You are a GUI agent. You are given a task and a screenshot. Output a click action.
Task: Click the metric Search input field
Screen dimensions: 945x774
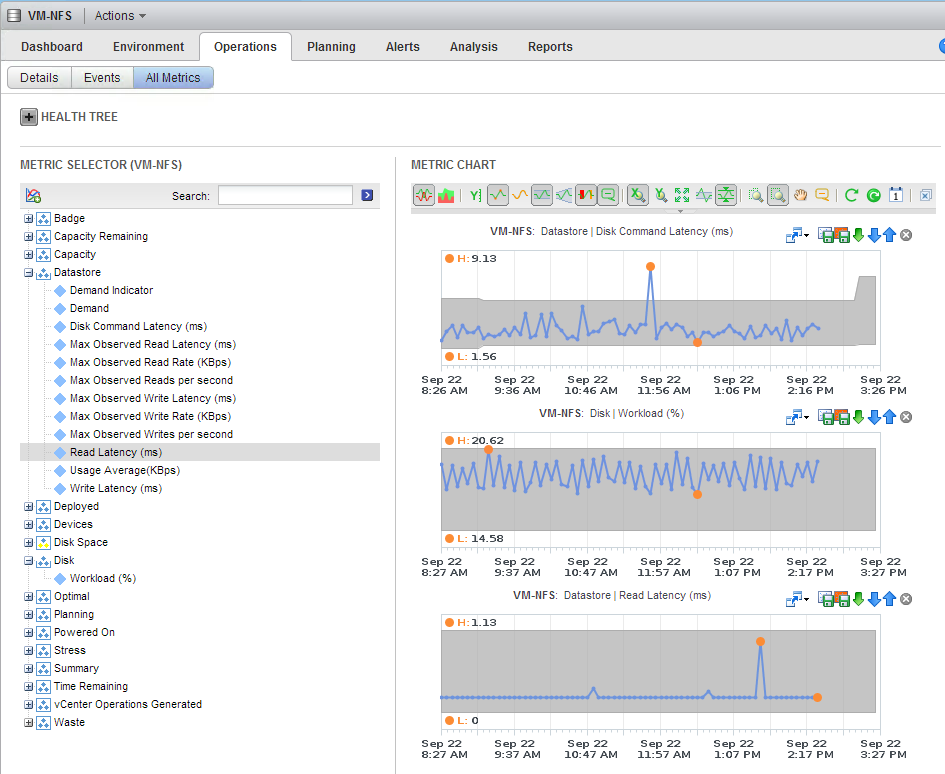click(x=285, y=196)
